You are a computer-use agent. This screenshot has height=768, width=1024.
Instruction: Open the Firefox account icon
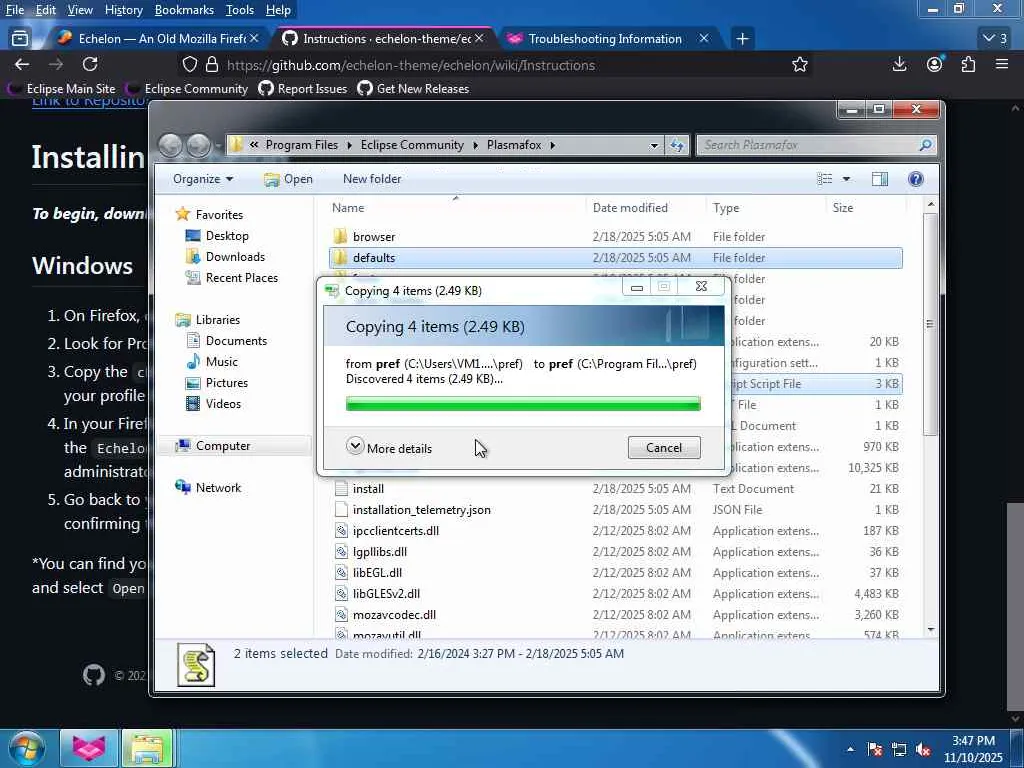point(935,64)
